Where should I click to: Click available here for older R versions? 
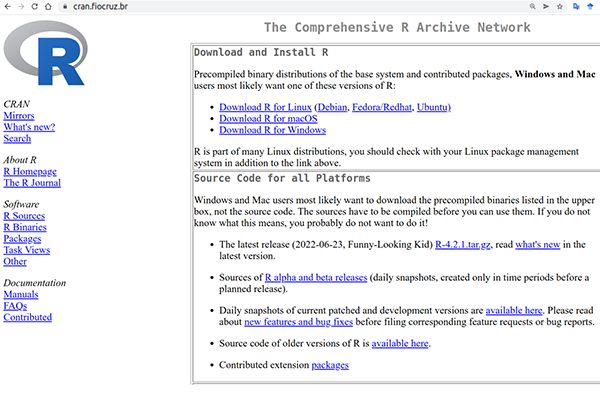[x=400, y=343]
